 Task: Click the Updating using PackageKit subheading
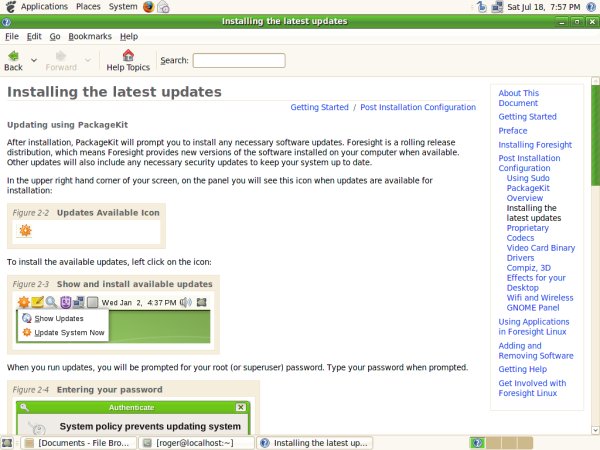pyautogui.click(x=67, y=125)
